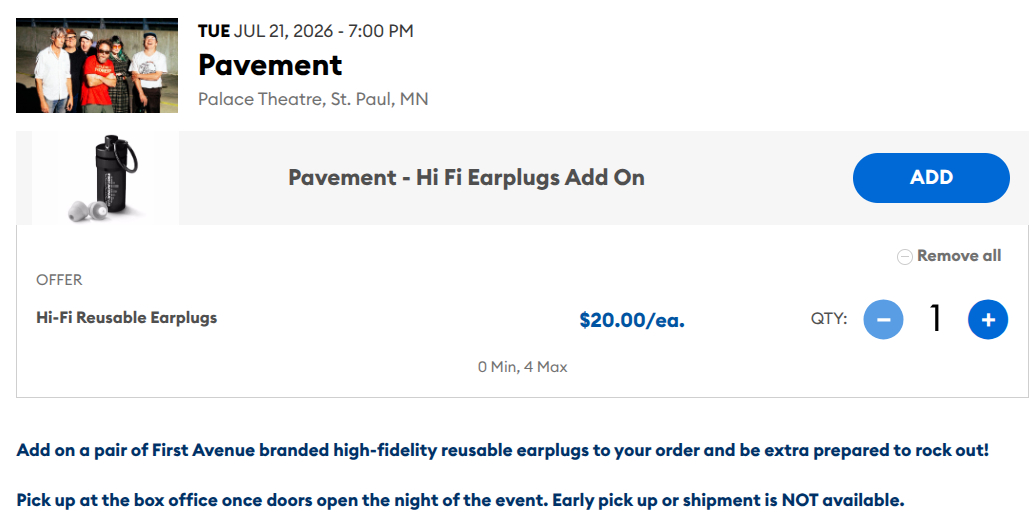1034x532 pixels.
Task: Click the Hi-Fi Reusable Earplugs offer name
Action: pyautogui.click(x=127, y=318)
